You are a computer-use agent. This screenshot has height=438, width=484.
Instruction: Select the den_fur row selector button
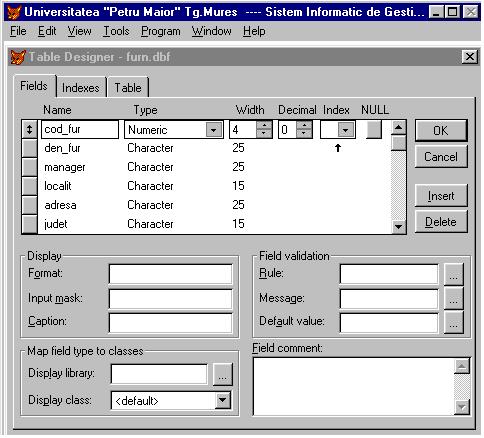29,148
